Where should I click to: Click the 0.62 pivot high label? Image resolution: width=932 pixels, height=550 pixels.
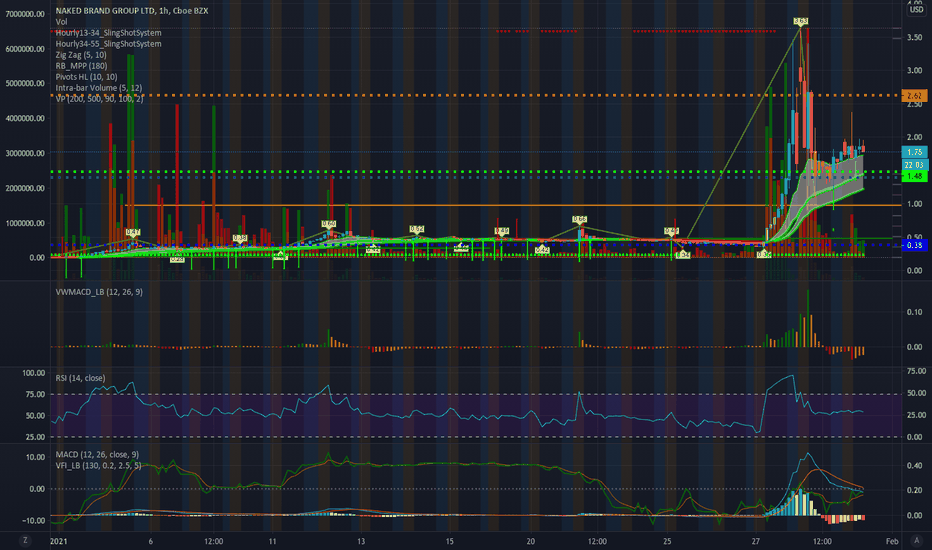click(417, 229)
